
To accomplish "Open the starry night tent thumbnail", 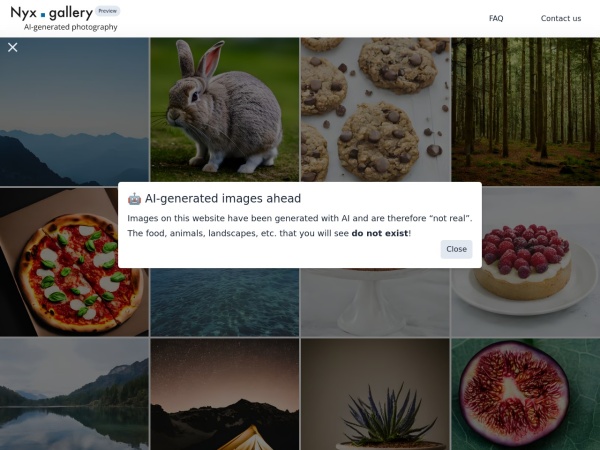I will 225,394.
